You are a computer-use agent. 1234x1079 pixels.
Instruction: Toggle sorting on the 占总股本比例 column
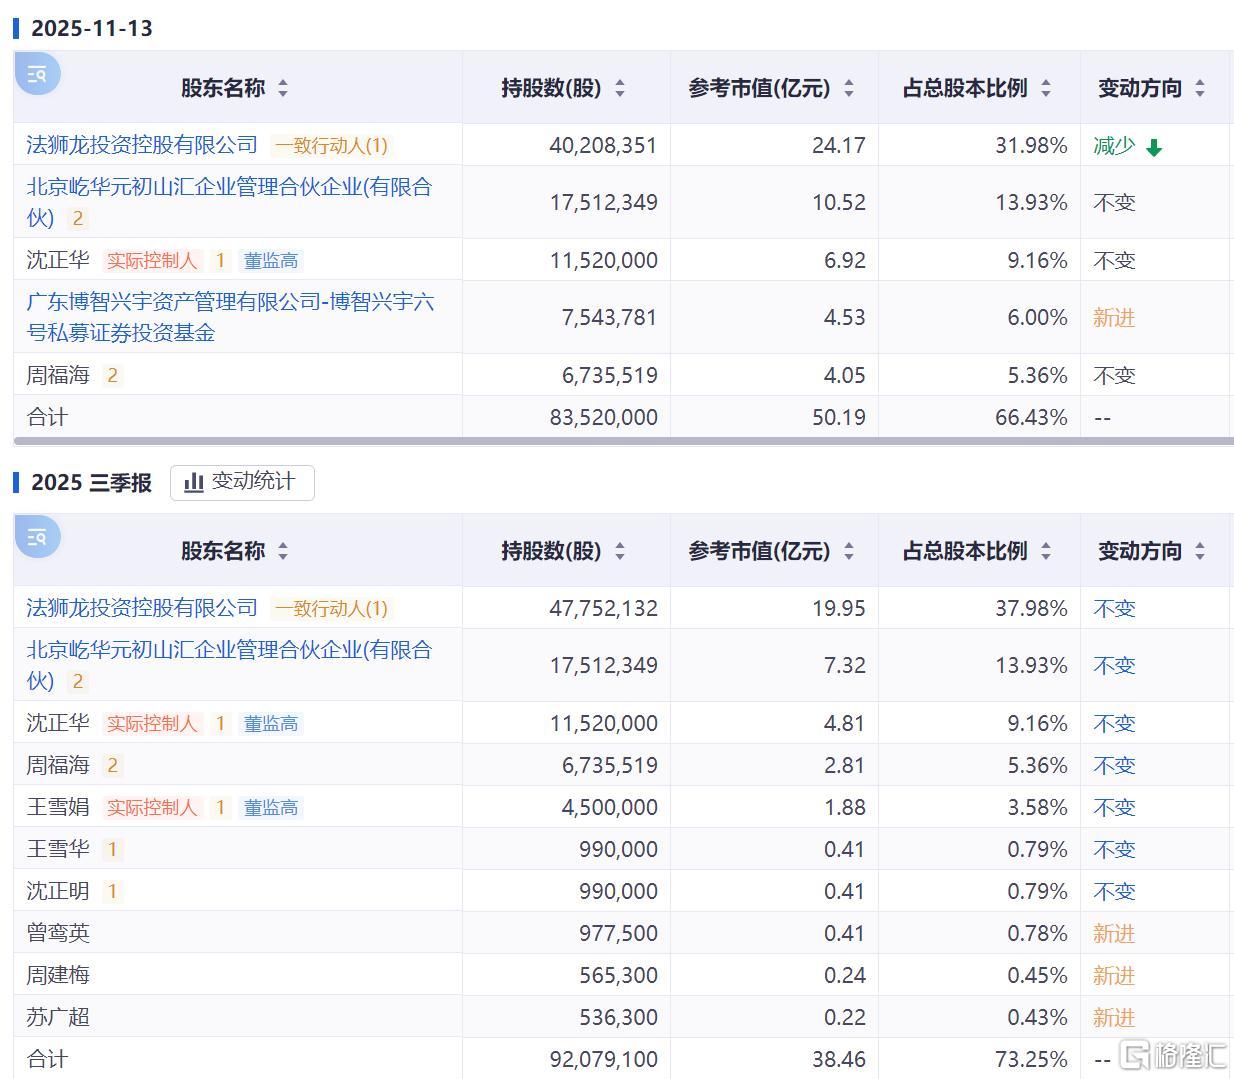(1046, 88)
